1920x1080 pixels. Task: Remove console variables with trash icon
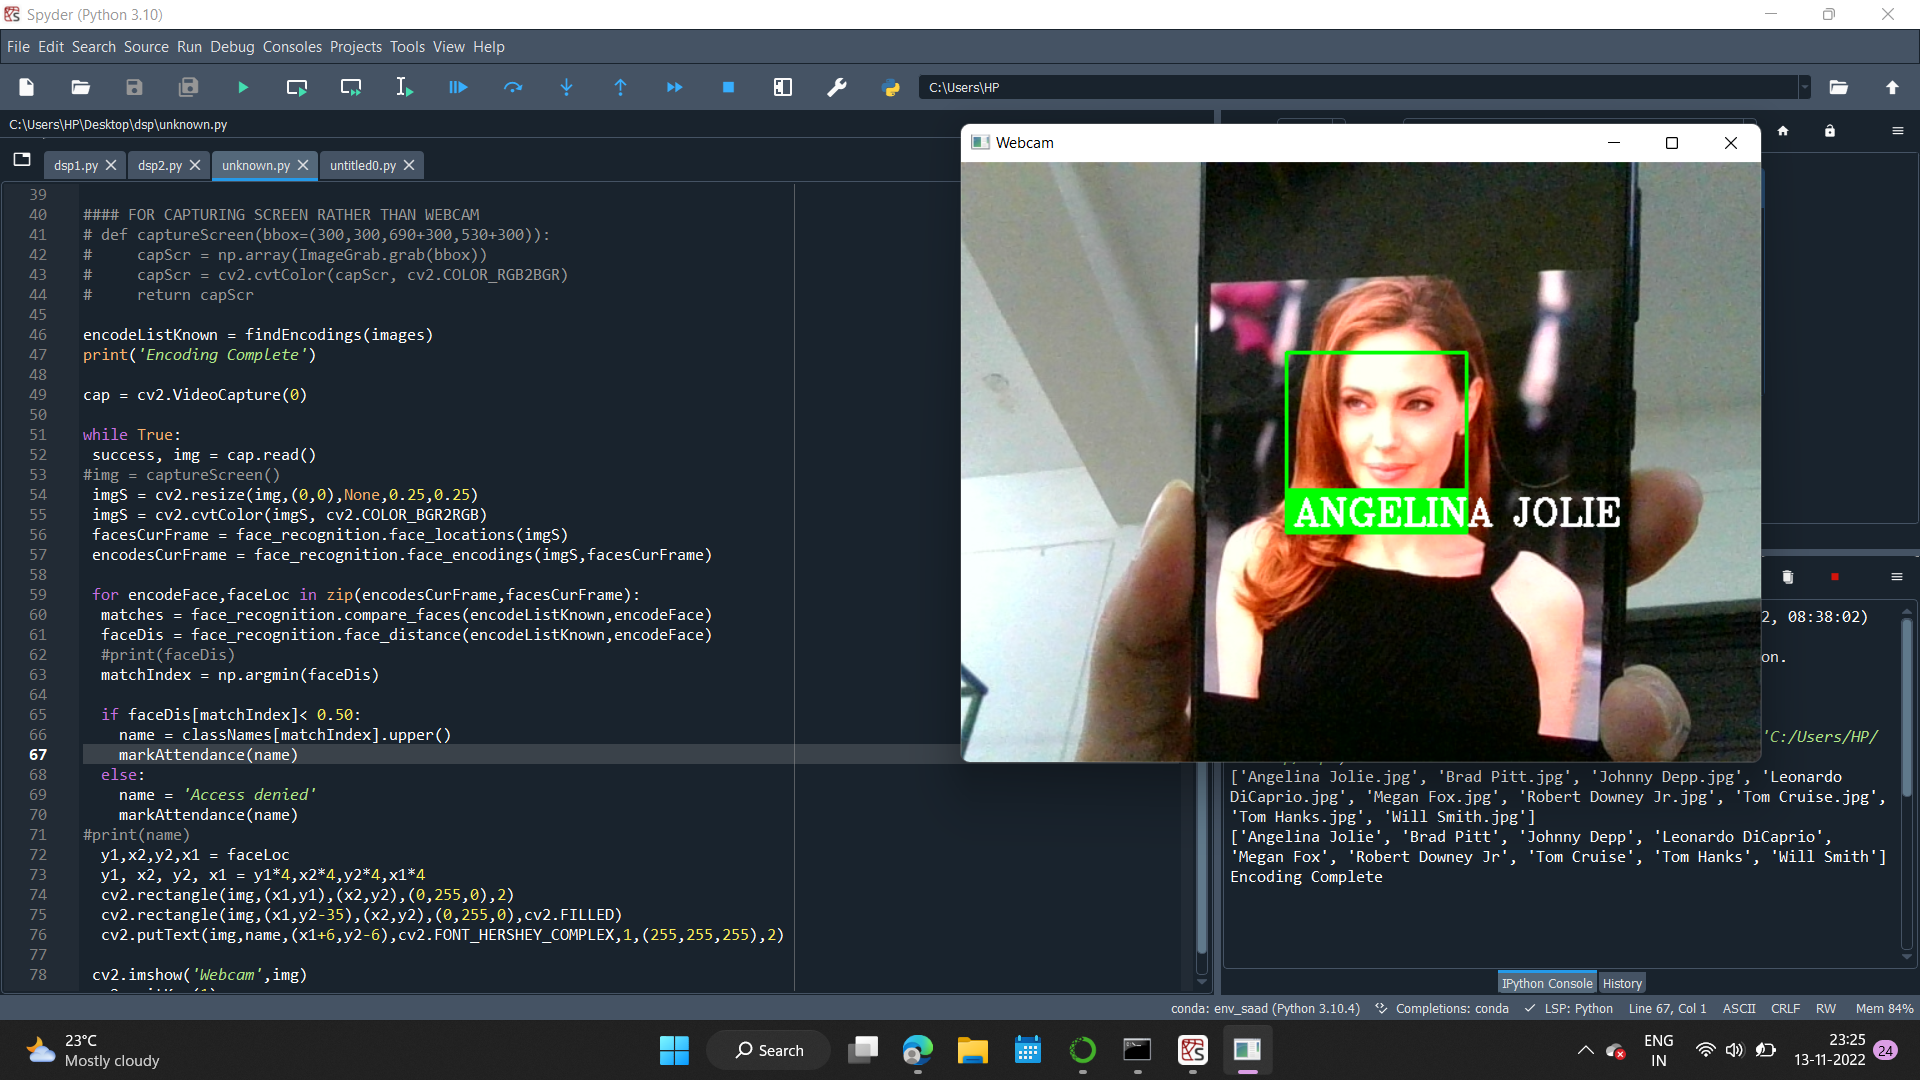1788,577
